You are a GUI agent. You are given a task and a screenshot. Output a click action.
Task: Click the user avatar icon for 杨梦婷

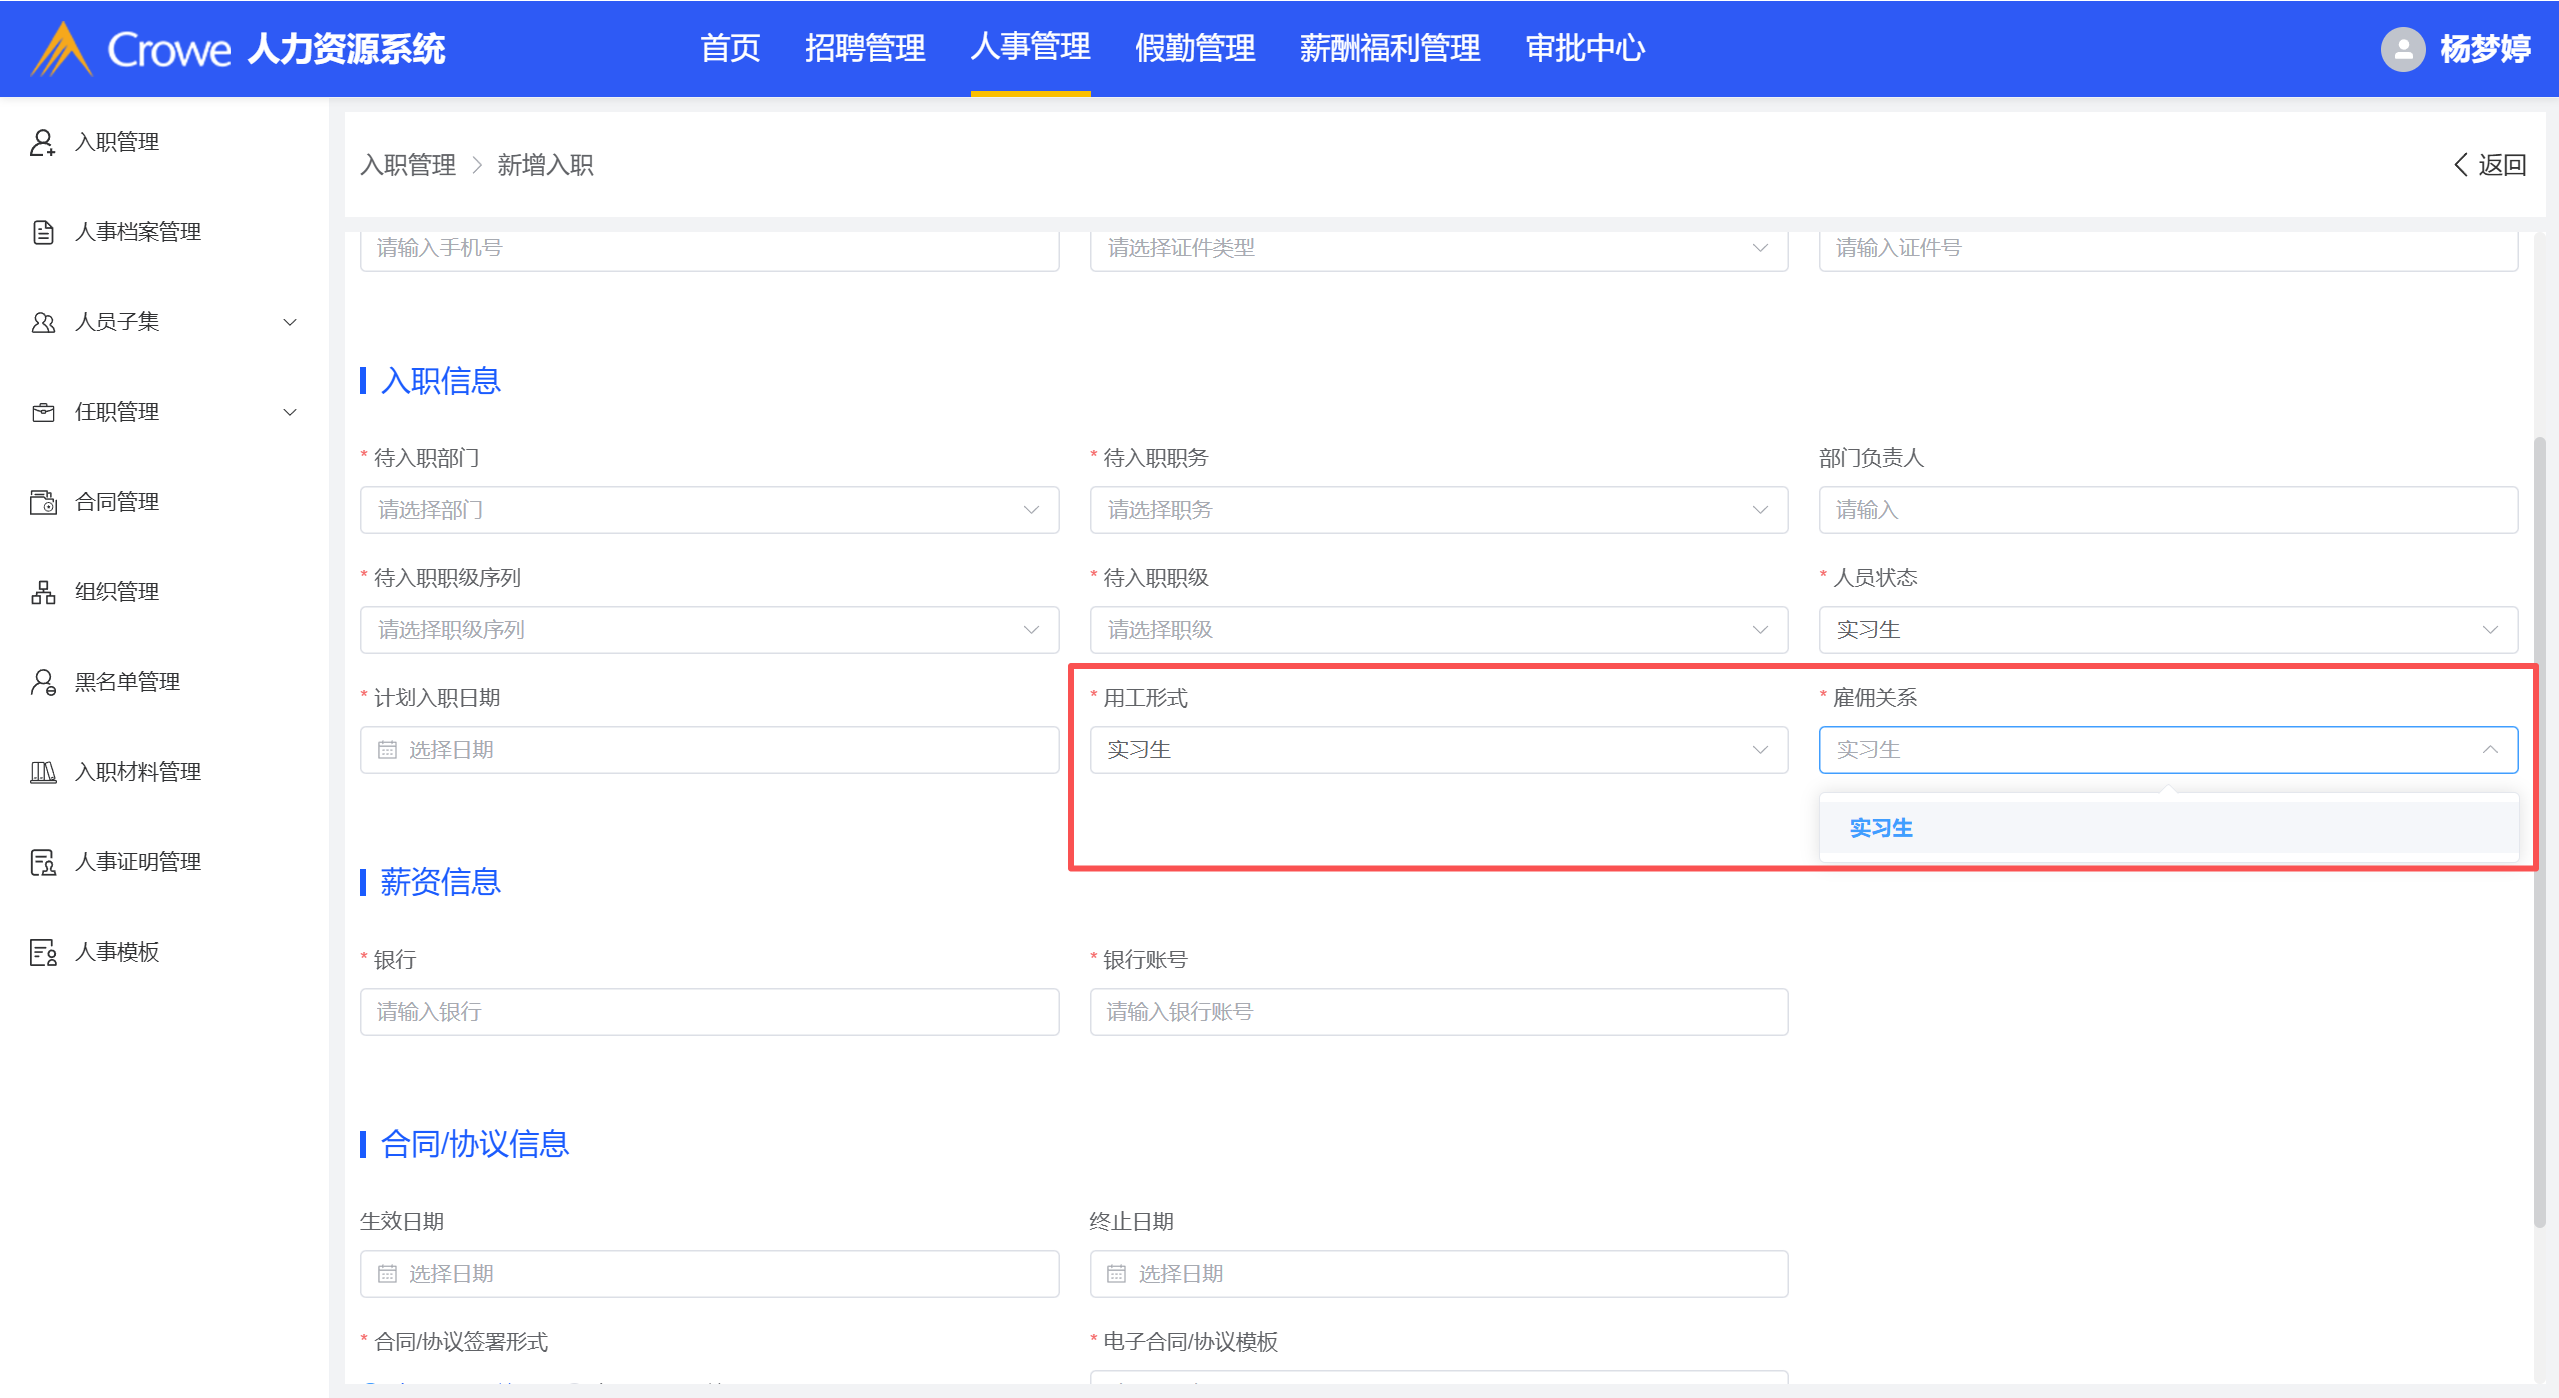tap(2401, 48)
